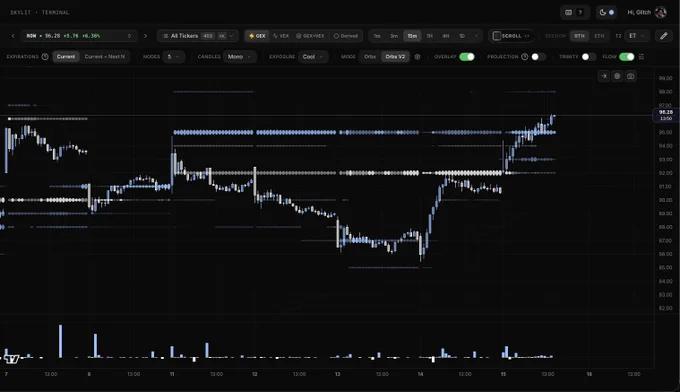The image size is (680, 392).
Task: Show expirations help info icon
Action: (45, 57)
